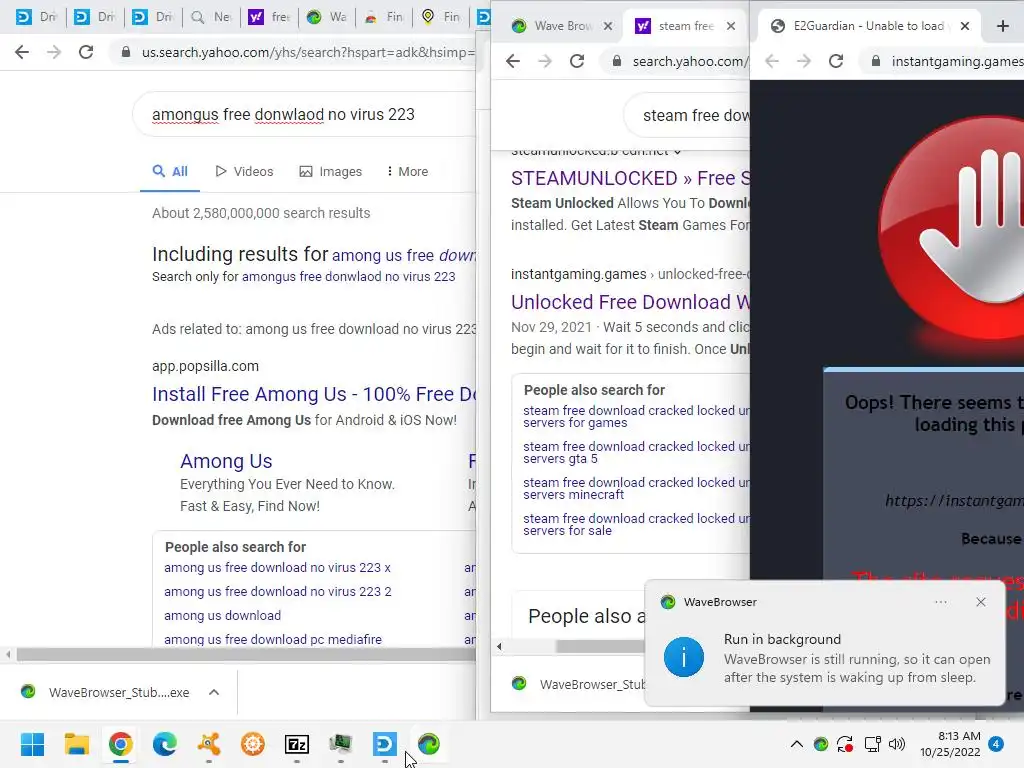1024x768 pixels.
Task: Click 'among us free download no virus 223 2'
Action: pos(278,591)
